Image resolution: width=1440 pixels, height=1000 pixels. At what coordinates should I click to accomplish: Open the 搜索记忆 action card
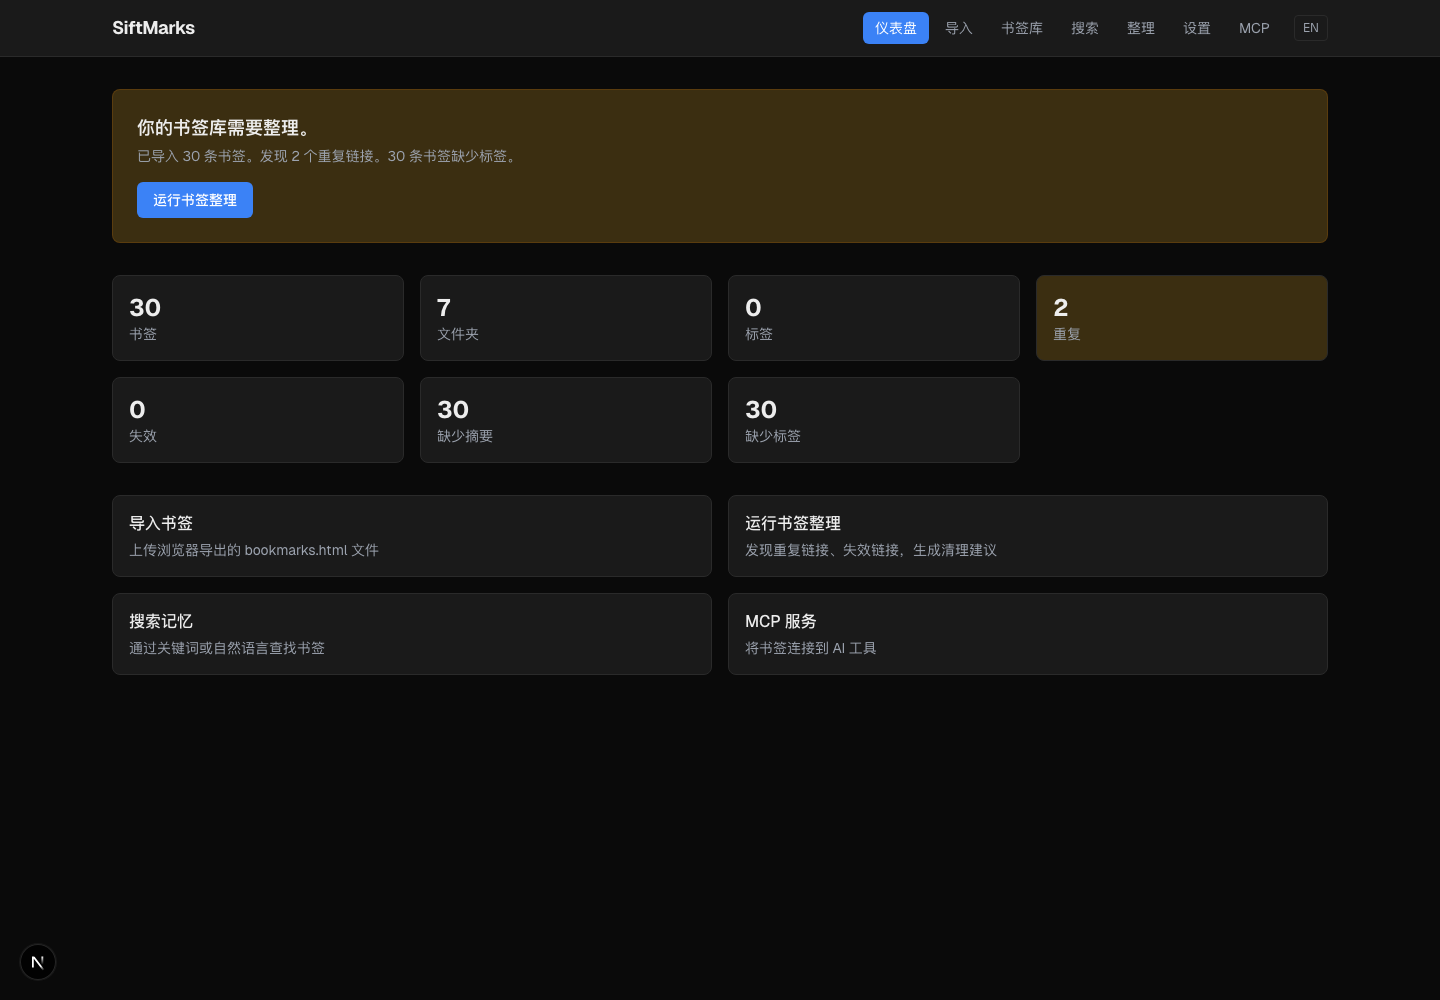(412, 634)
